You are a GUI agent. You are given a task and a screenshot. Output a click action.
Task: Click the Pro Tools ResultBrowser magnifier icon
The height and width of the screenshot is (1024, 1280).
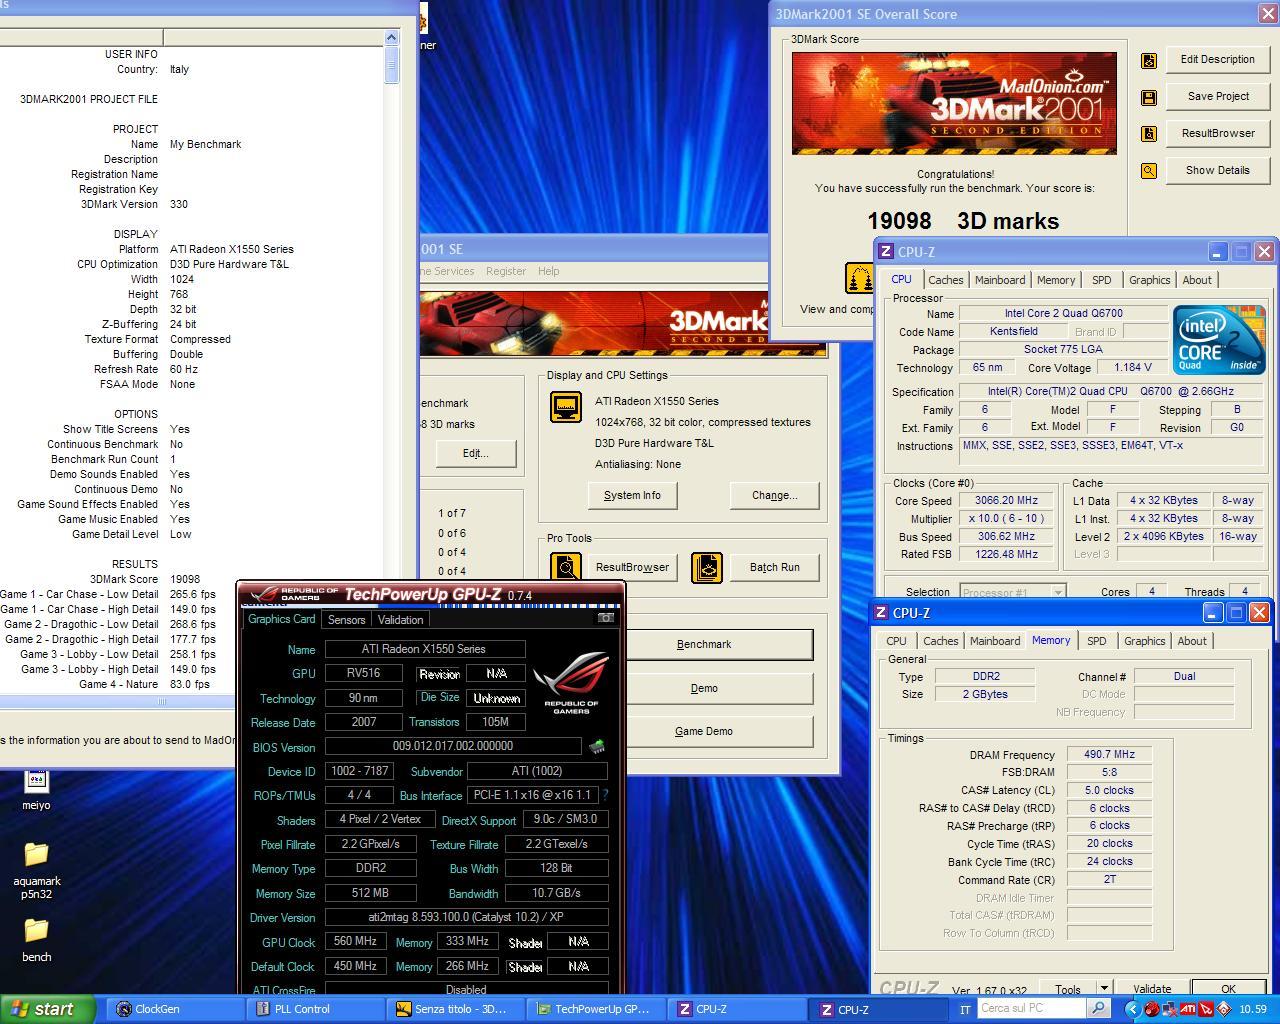coord(566,568)
